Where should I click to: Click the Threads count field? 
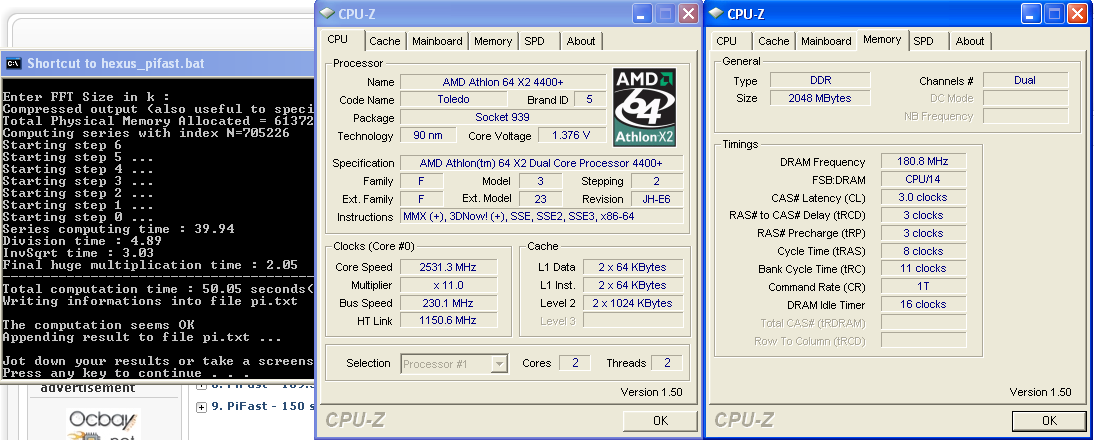(x=667, y=363)
